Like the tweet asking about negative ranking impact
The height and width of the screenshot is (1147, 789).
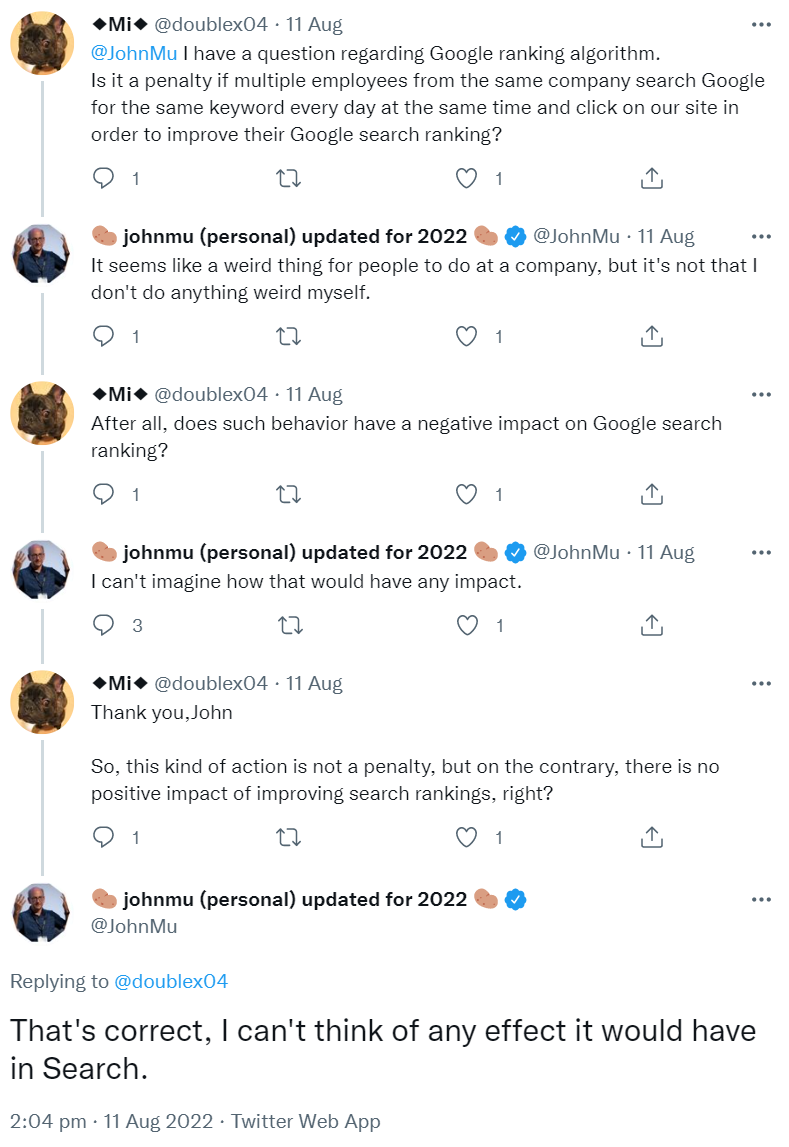(x=466, y=494)
